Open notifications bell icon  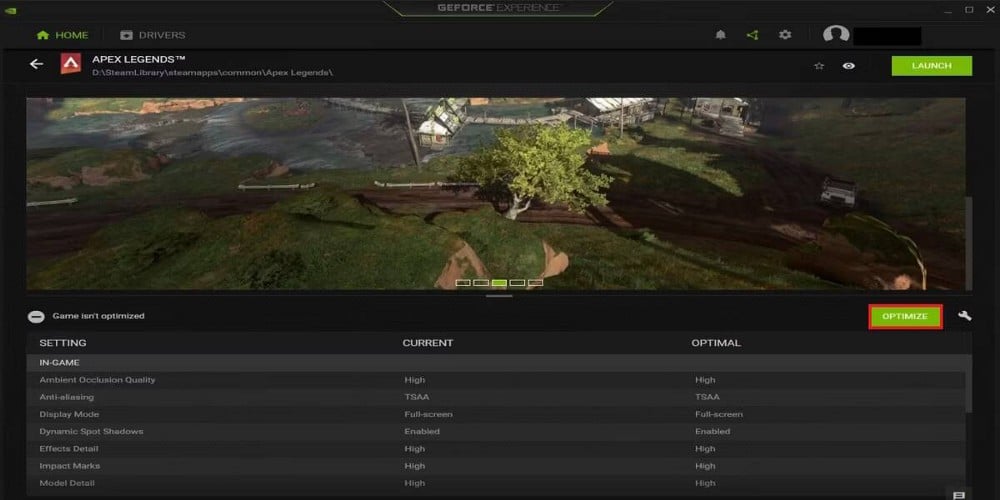pos(721,35)
